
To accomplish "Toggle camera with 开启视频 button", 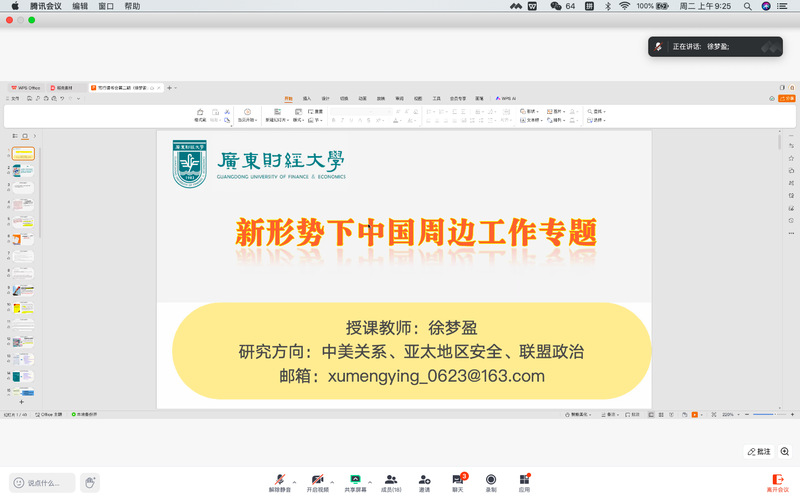I will point(317,480).
